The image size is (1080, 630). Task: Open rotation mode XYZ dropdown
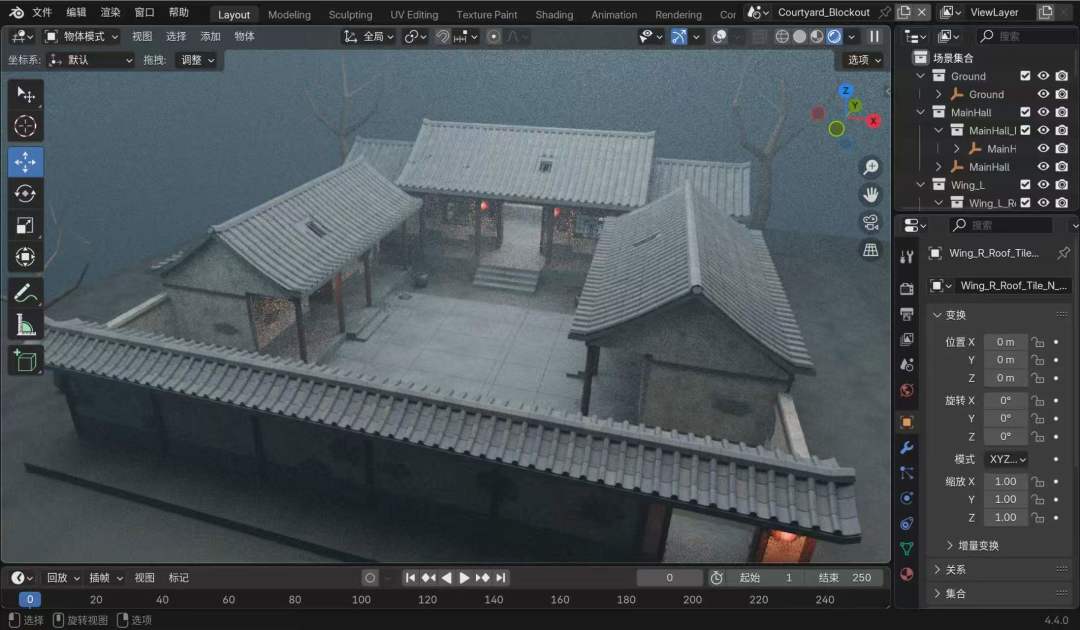click(1007, 459)
